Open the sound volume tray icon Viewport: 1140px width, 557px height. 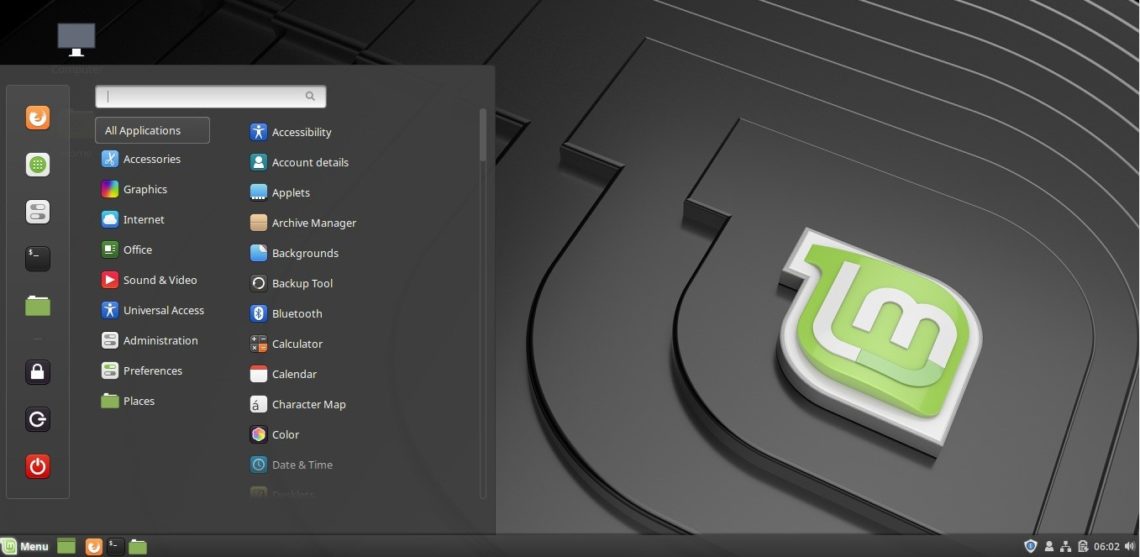point(1130,546)
